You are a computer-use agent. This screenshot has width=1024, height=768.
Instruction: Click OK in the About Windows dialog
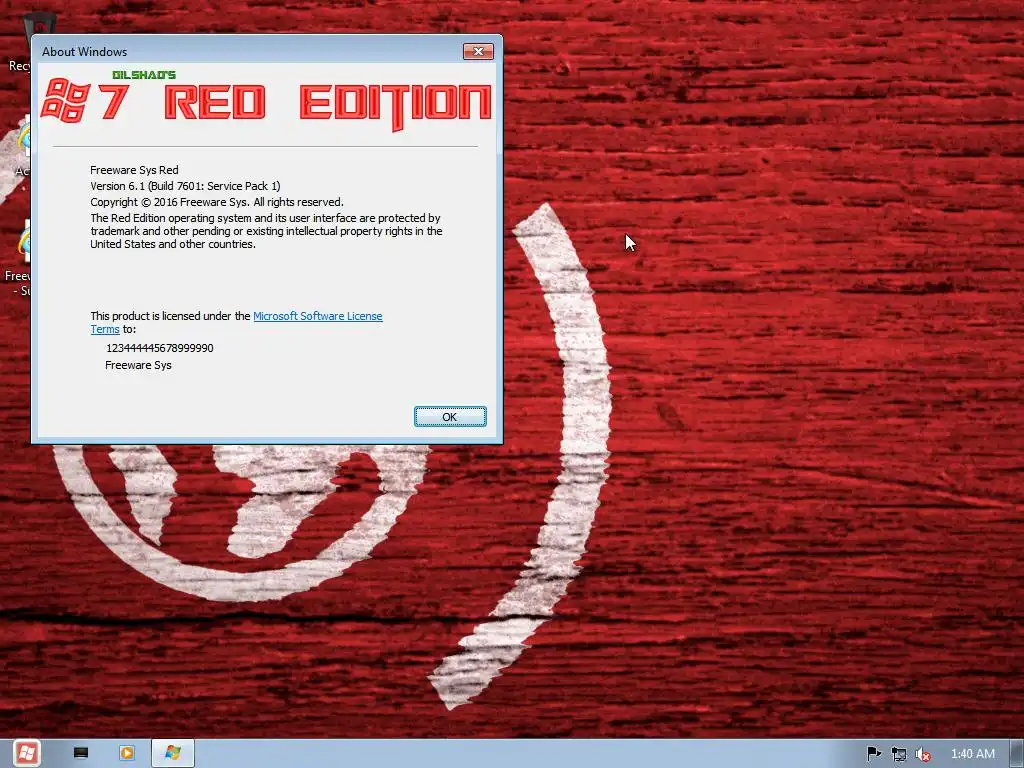(x=450, y=417)
